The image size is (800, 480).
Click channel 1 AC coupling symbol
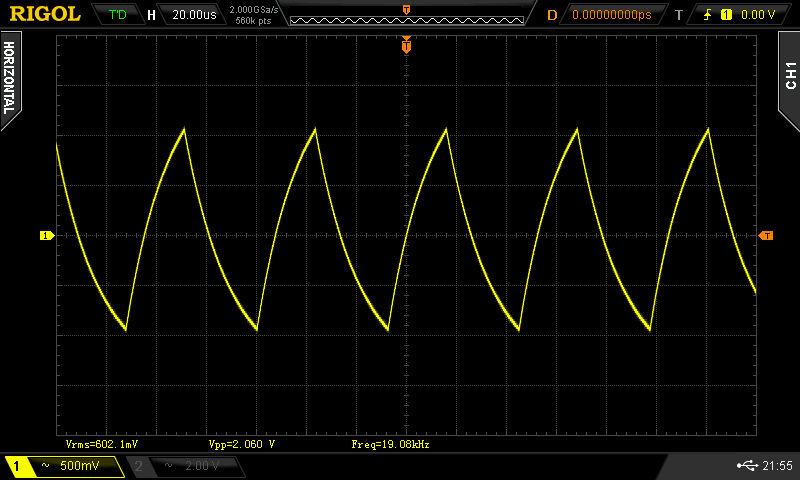[x=45, y=465]
